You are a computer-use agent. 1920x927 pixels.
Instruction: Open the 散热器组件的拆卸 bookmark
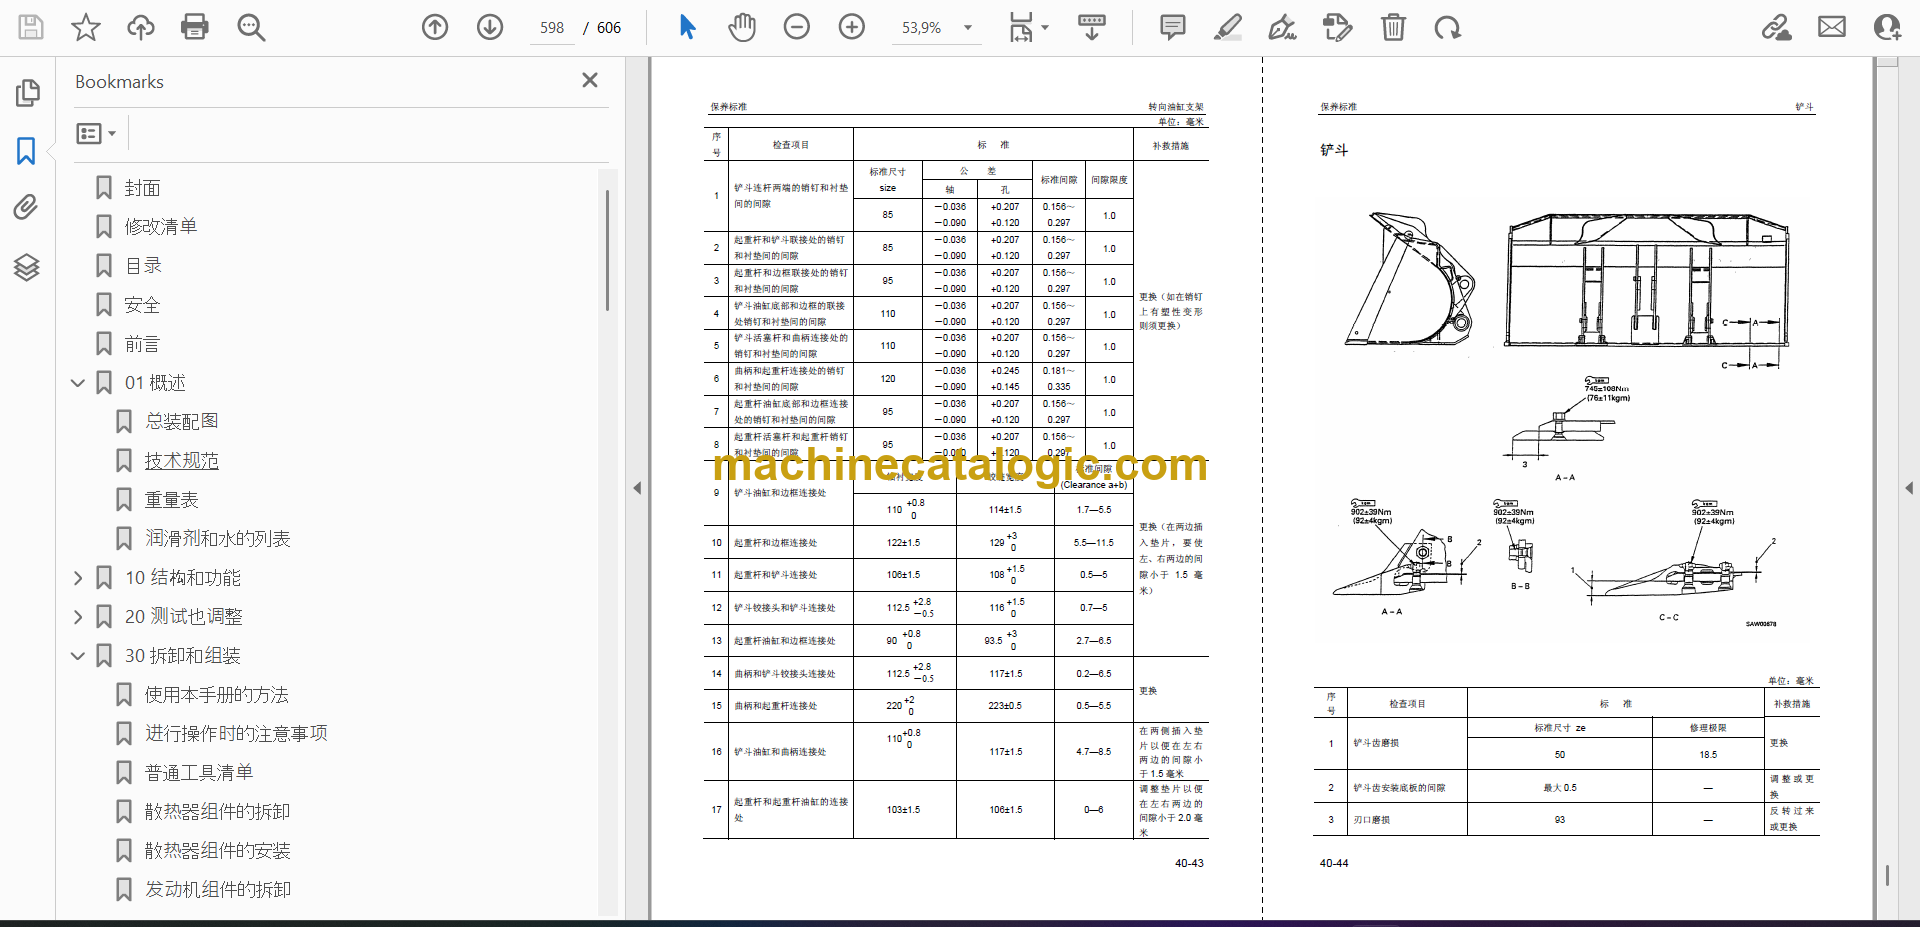coord(217,811)
